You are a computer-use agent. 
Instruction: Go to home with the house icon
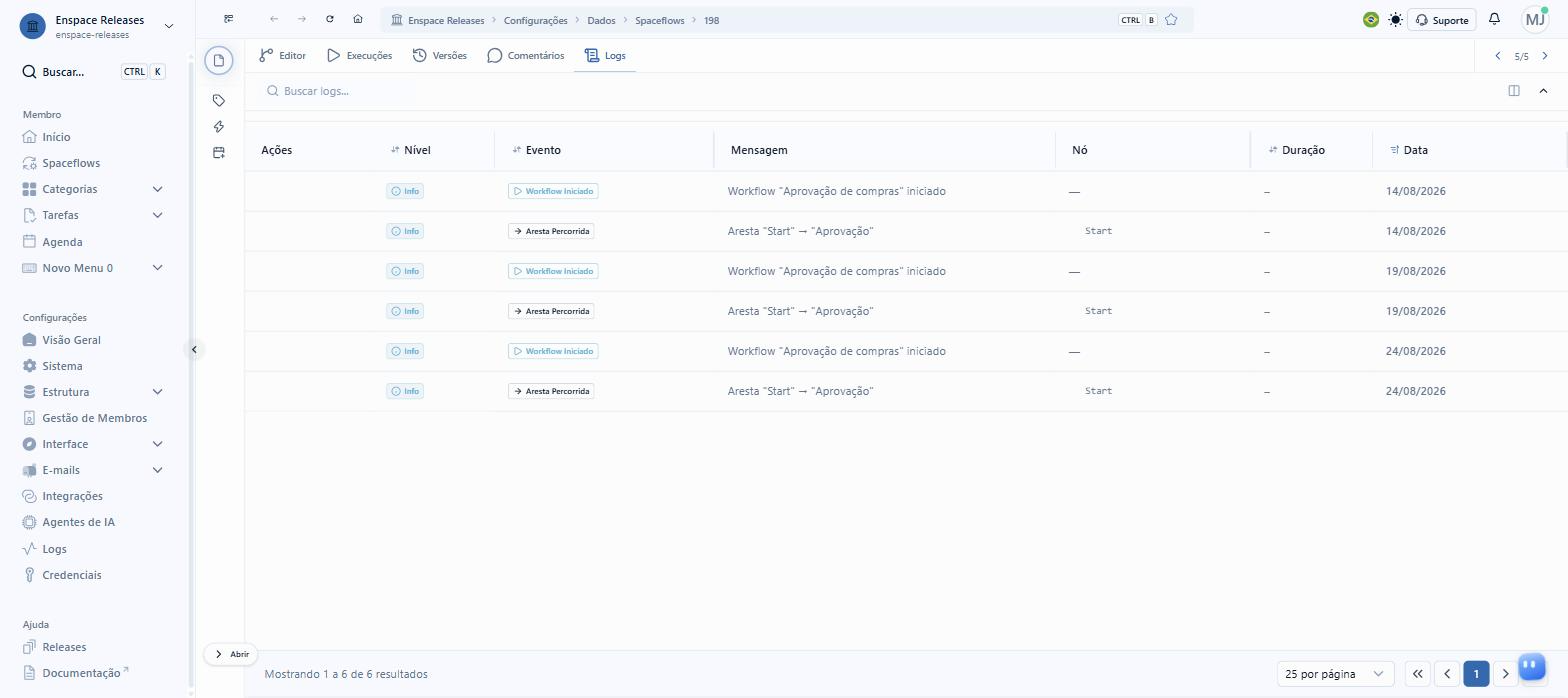(x=358, y=19)
